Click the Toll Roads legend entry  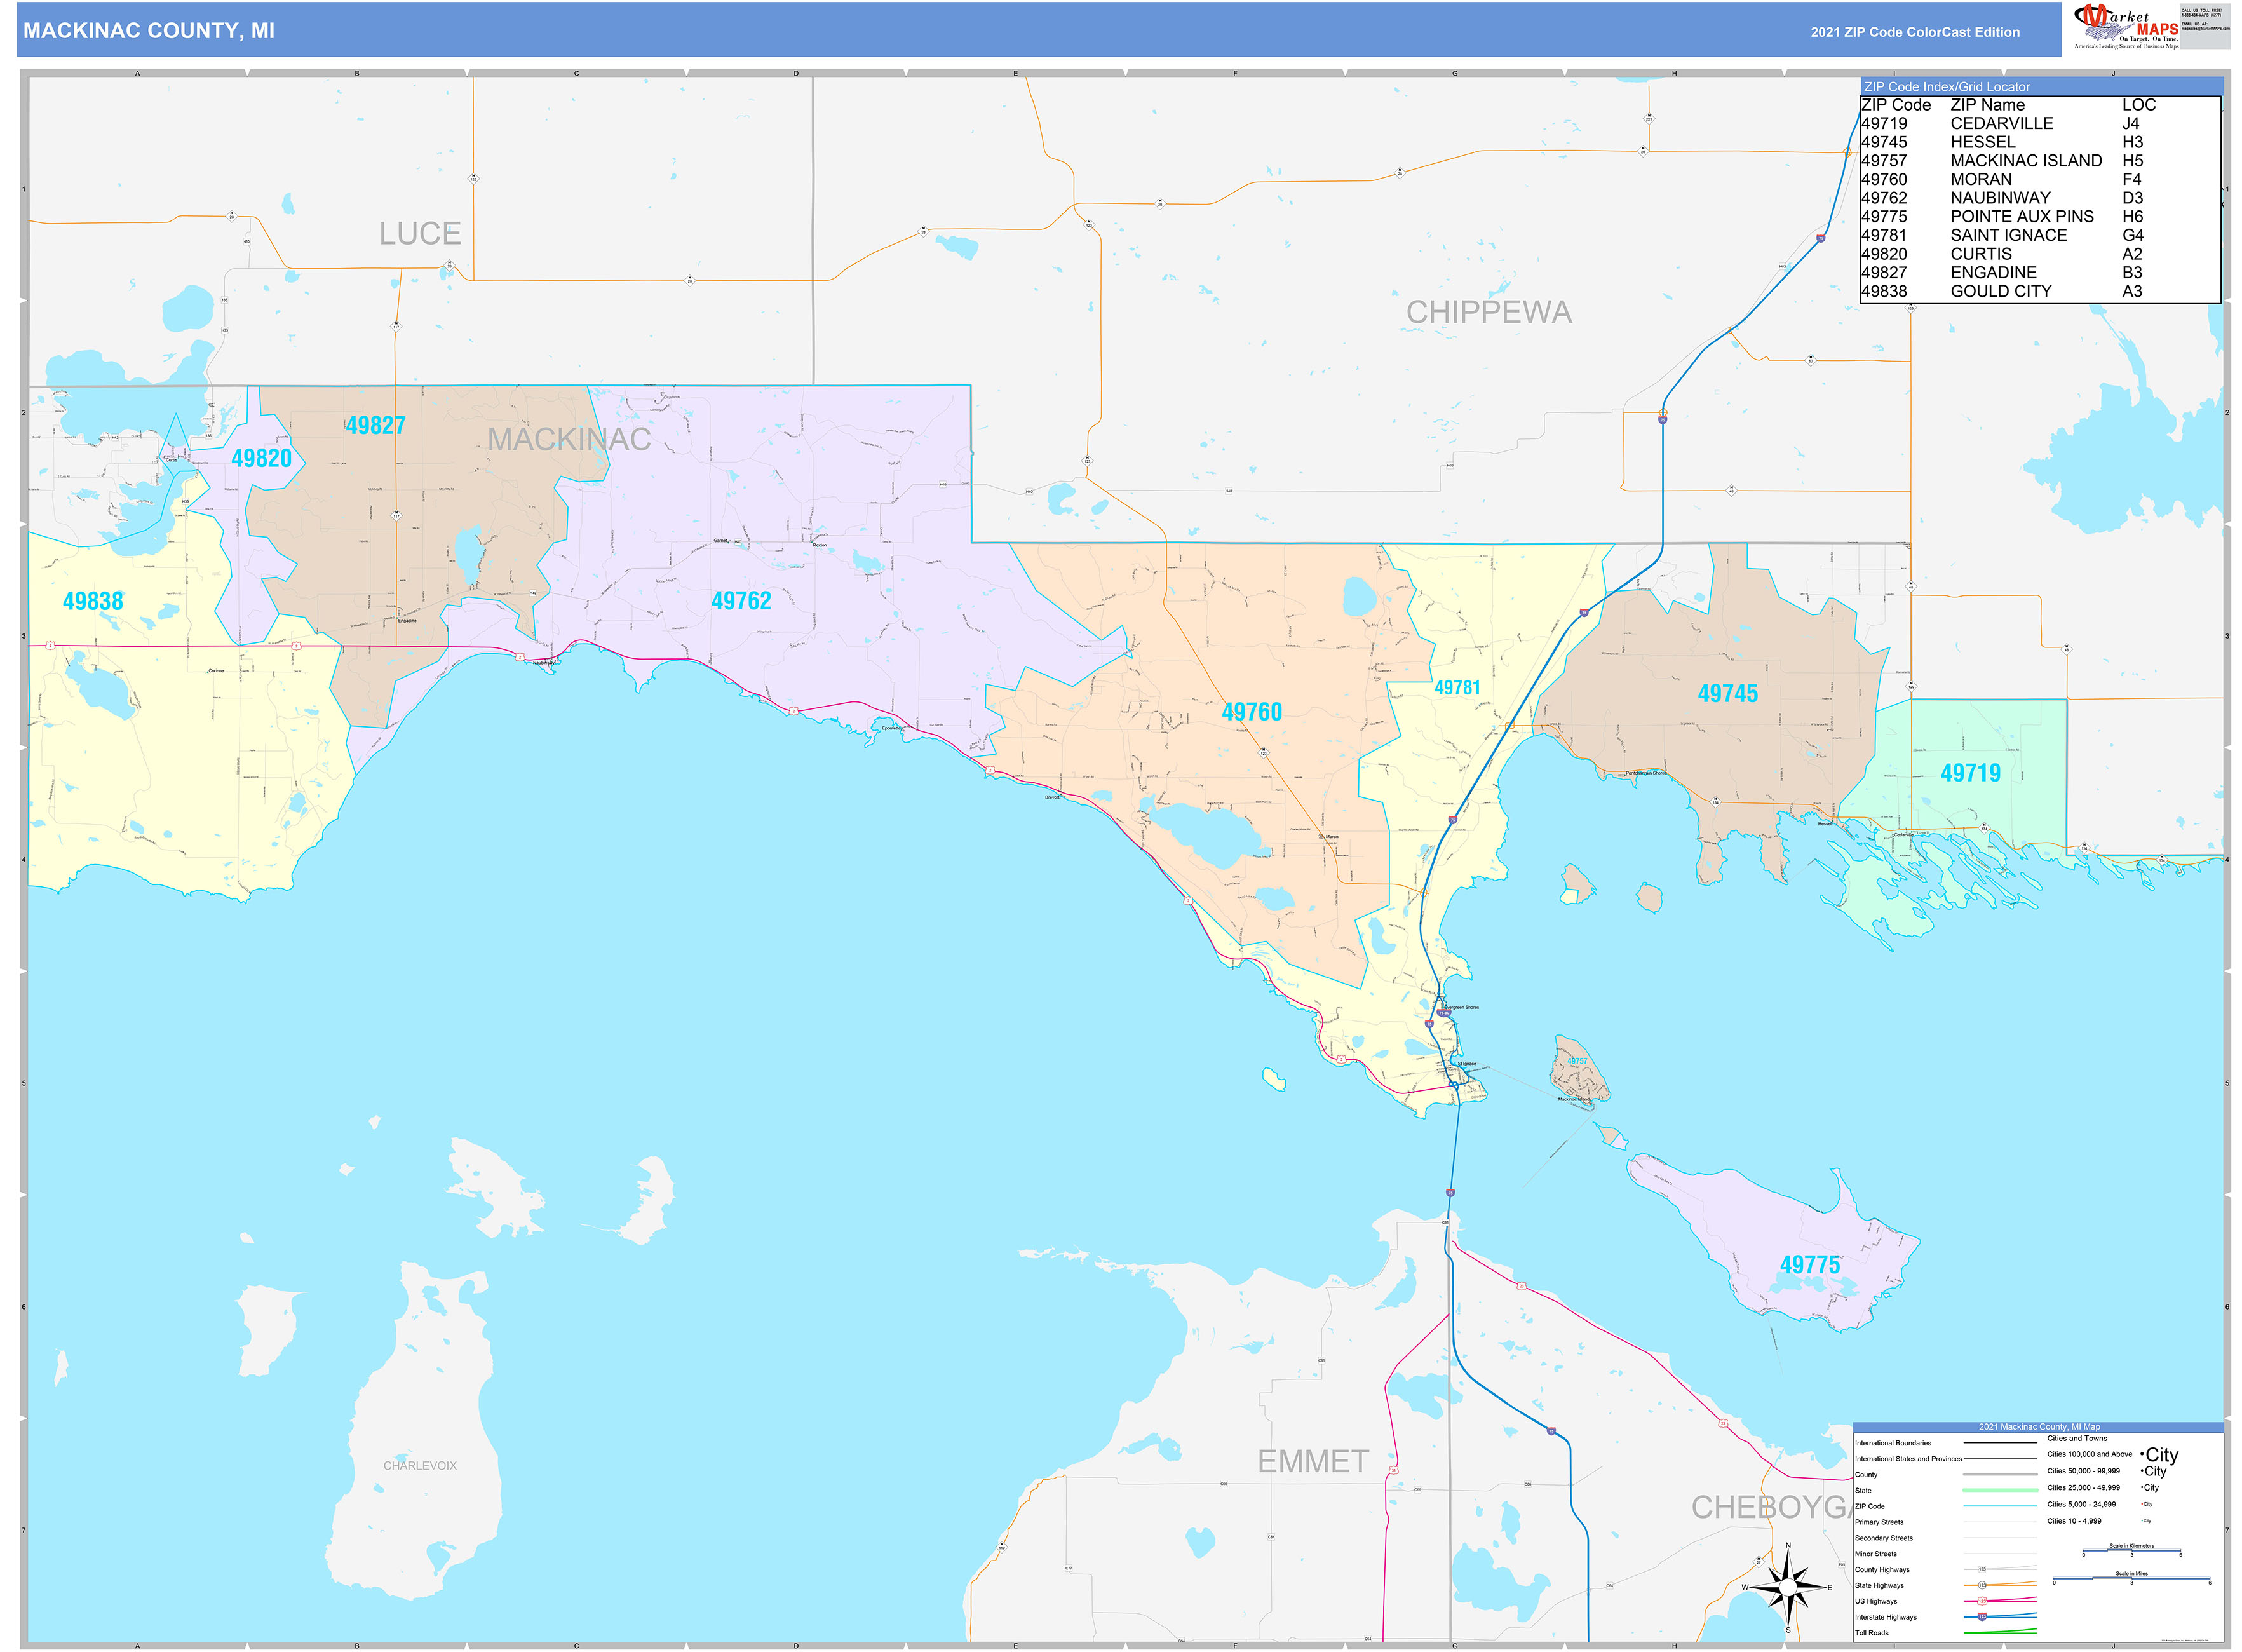coord(1872,1632)
